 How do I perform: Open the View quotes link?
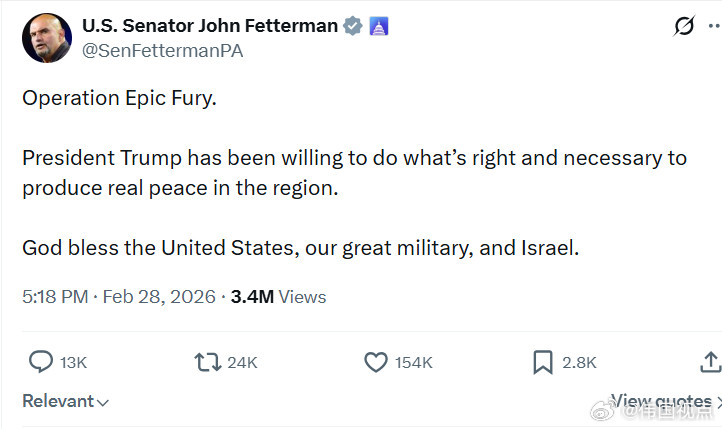660,400
